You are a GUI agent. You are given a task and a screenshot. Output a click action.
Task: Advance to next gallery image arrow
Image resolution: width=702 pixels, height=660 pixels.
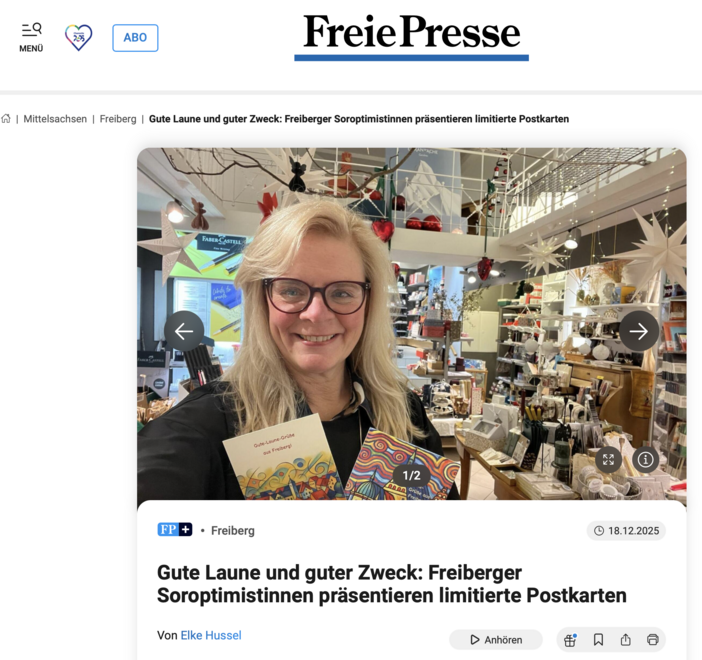pyautogui.click(x=638, y=331)
